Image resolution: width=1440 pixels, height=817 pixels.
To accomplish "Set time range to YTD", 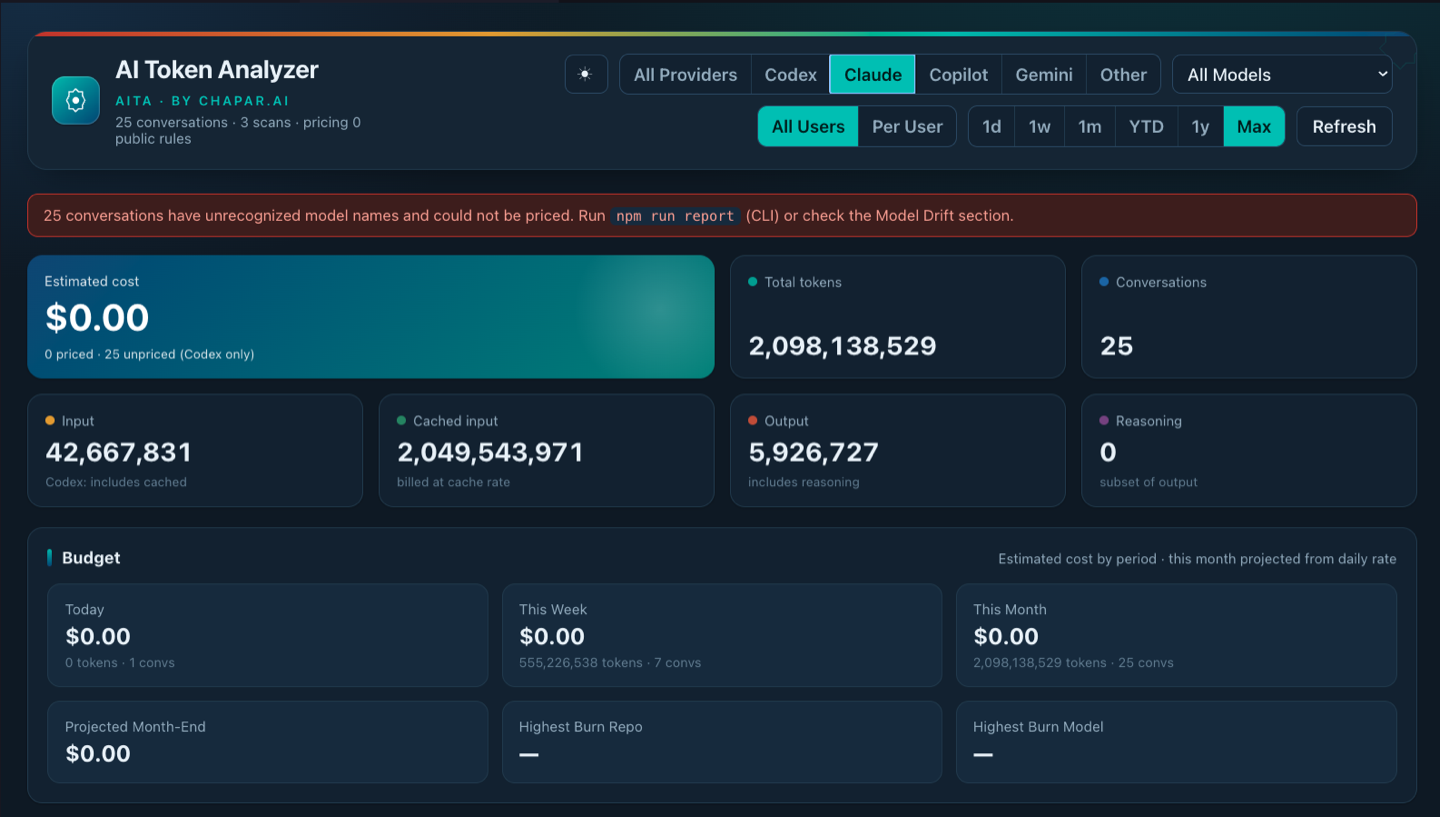I will coord(1146,127).
